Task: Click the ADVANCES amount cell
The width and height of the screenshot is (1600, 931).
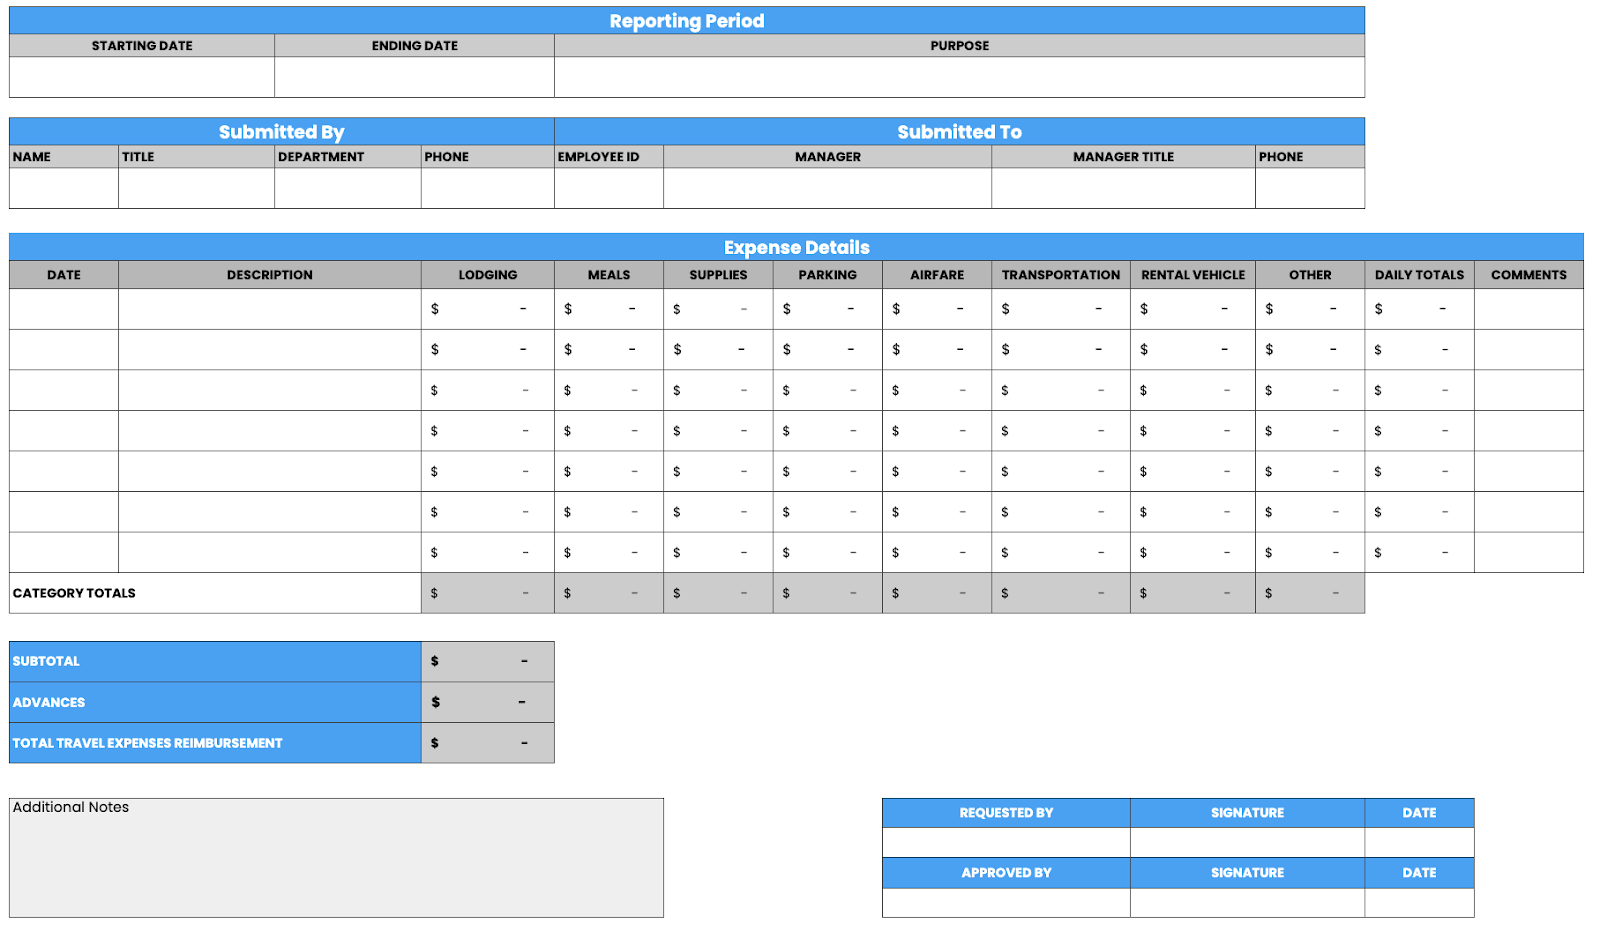Action: [488, 702]
